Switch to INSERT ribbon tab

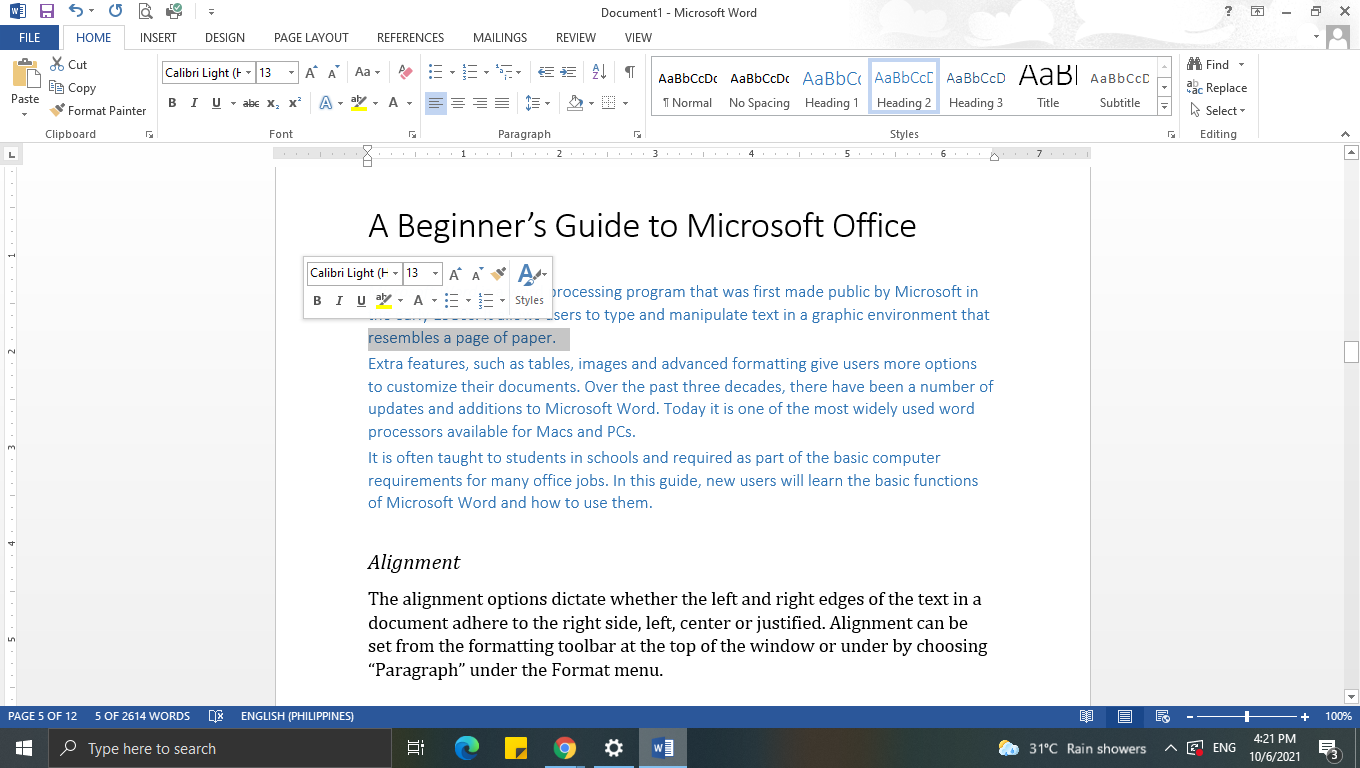click(x=158, y=37)
